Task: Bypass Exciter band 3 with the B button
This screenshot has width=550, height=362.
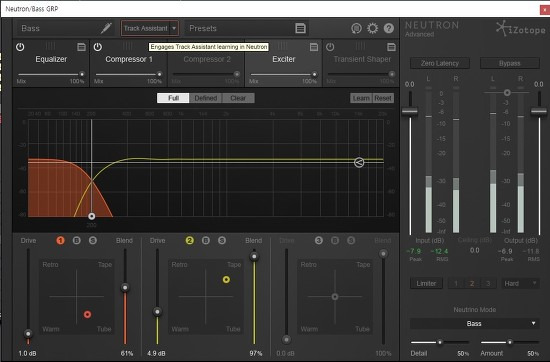Action: pyautogui.click(x=335, y=240)
